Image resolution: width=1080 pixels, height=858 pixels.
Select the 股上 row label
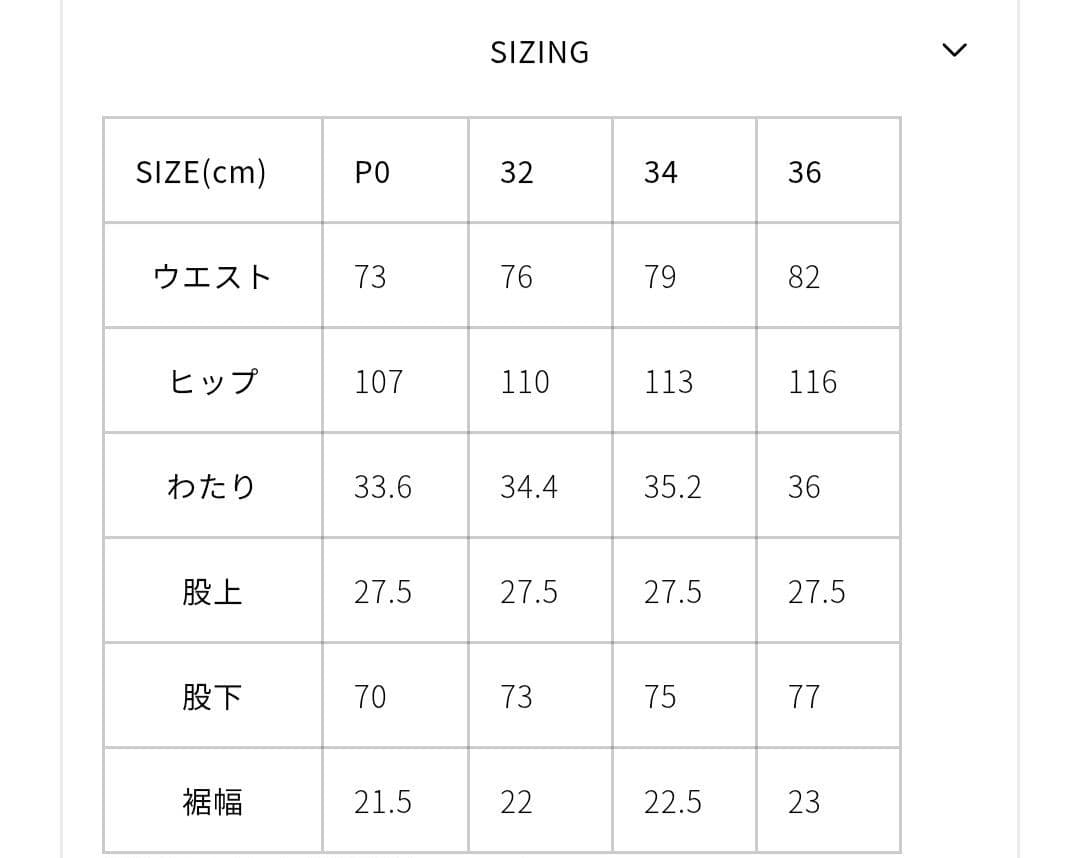click(x=212, y=592)
